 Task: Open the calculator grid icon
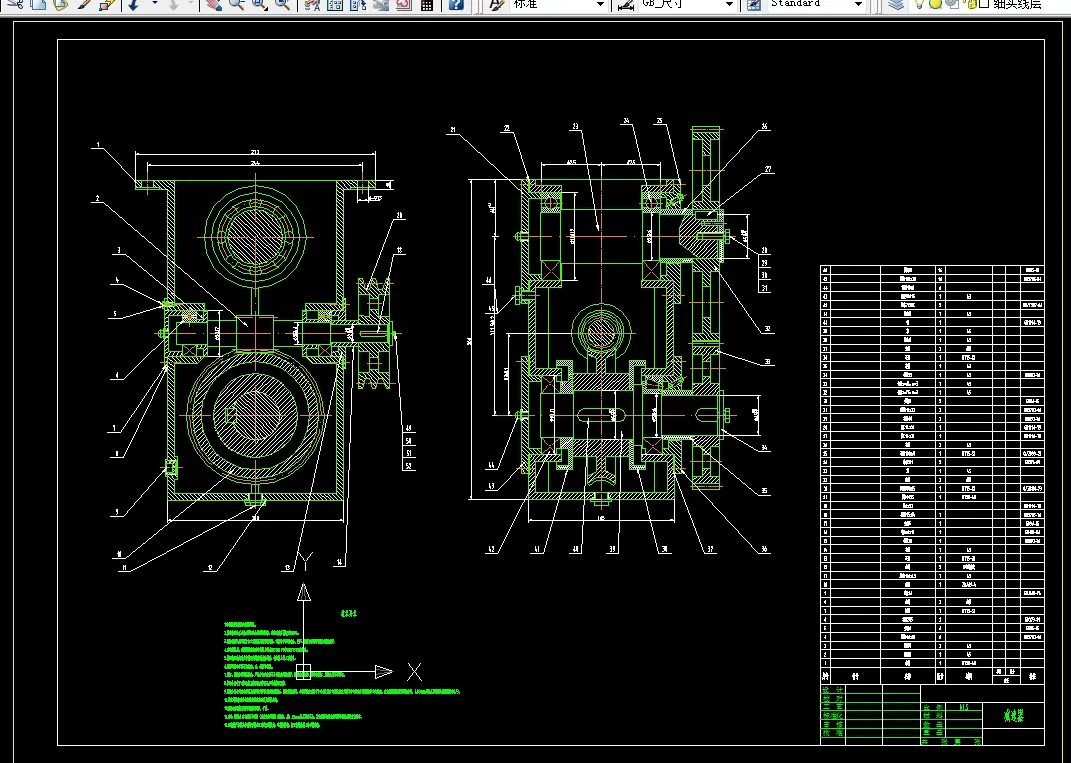(426, 4)
